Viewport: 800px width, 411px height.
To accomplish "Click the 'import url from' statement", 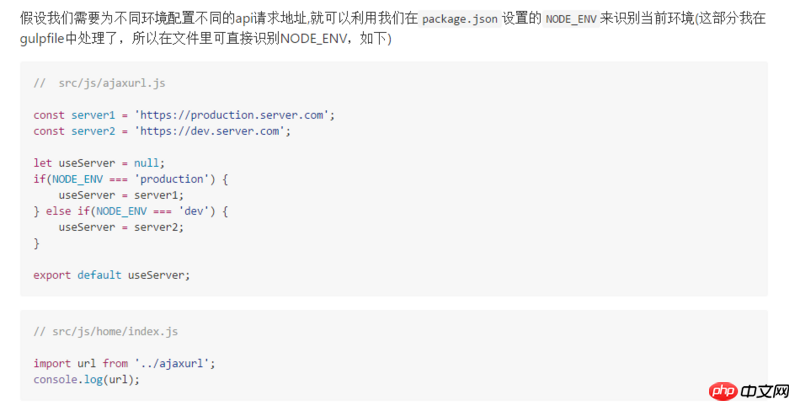I will click(x=80, y=363).
